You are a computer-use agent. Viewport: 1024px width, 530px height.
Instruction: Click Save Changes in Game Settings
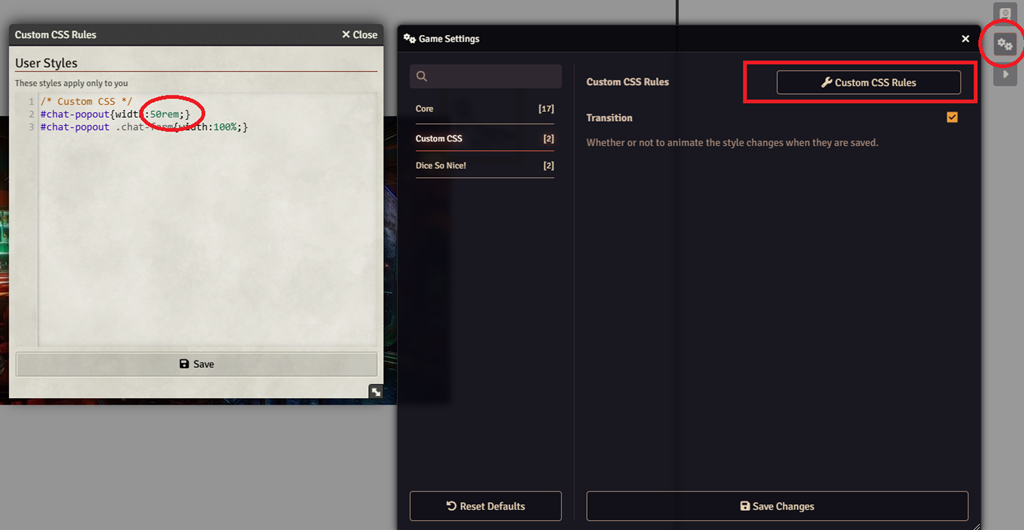(x=777, y=506)
